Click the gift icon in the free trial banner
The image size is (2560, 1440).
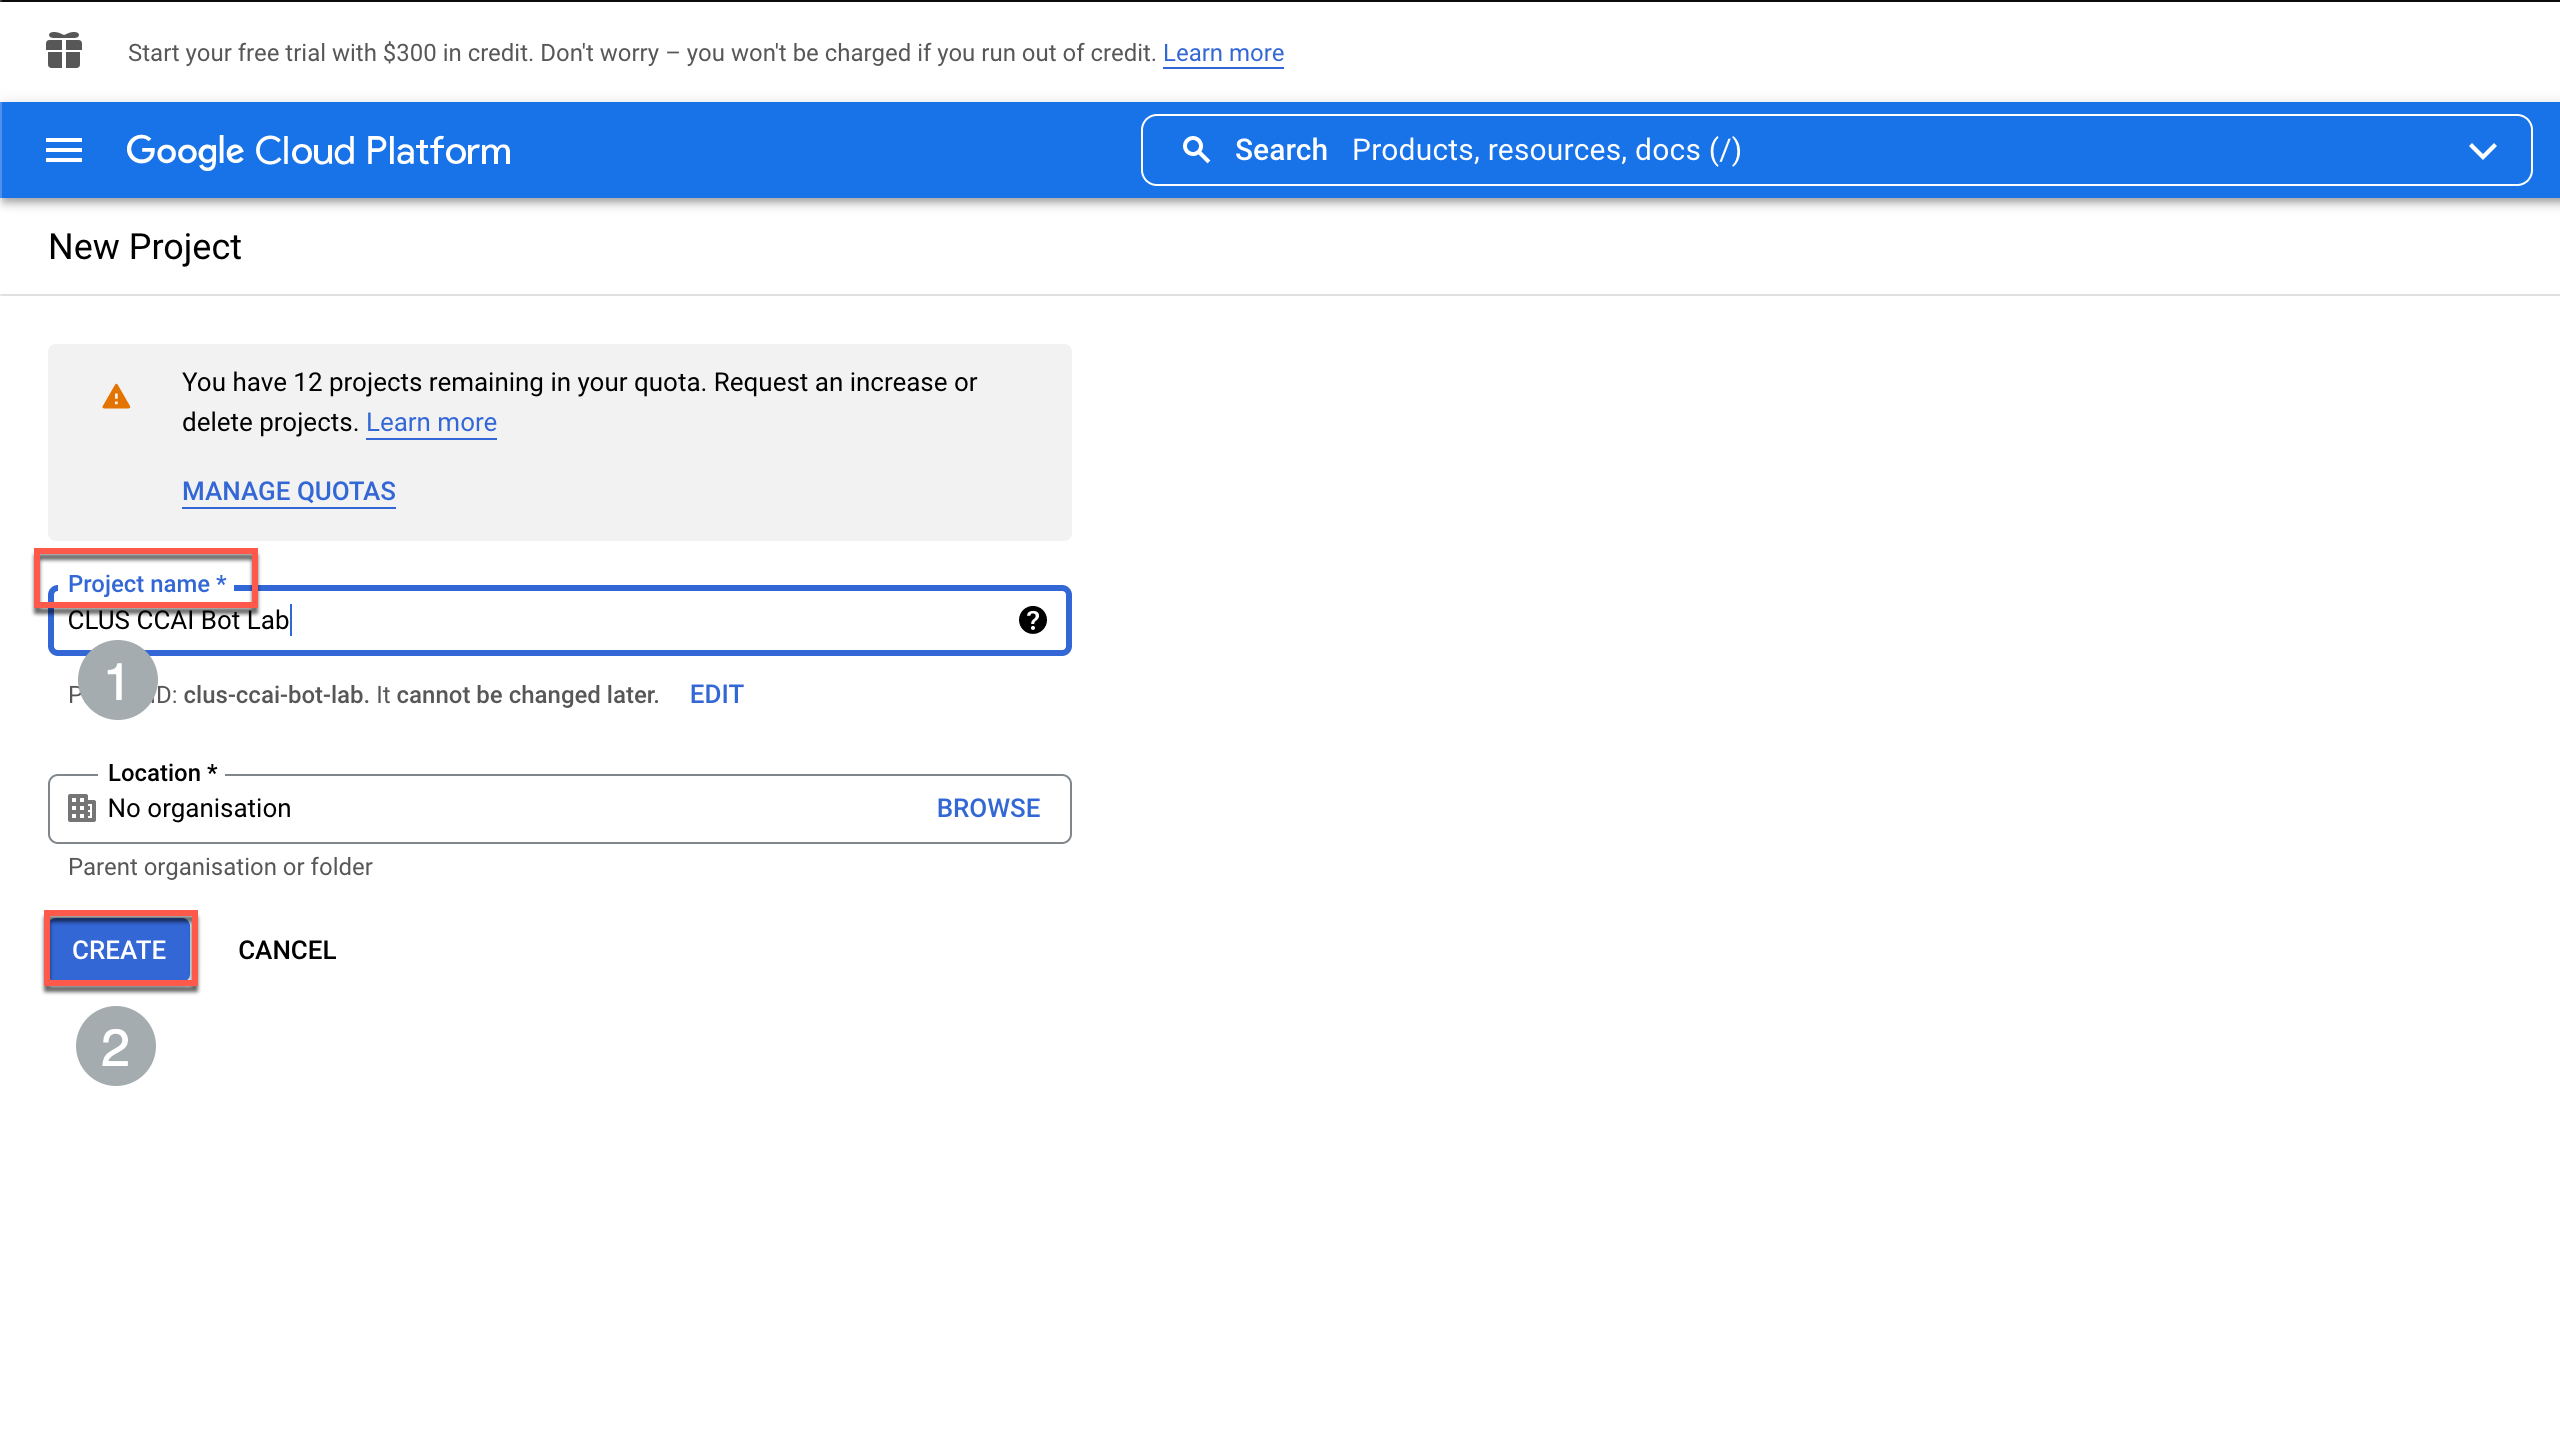pyautogui.click(x=64, y=51)
